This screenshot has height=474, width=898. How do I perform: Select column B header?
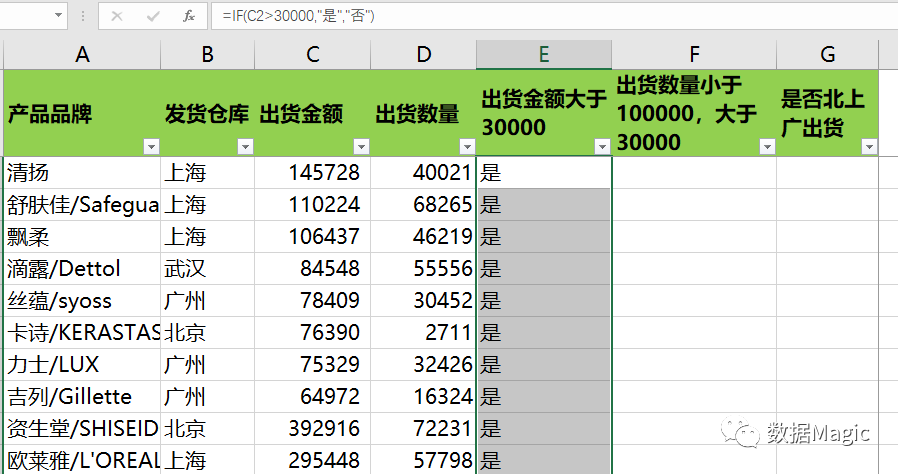click(x=207, y=55)
